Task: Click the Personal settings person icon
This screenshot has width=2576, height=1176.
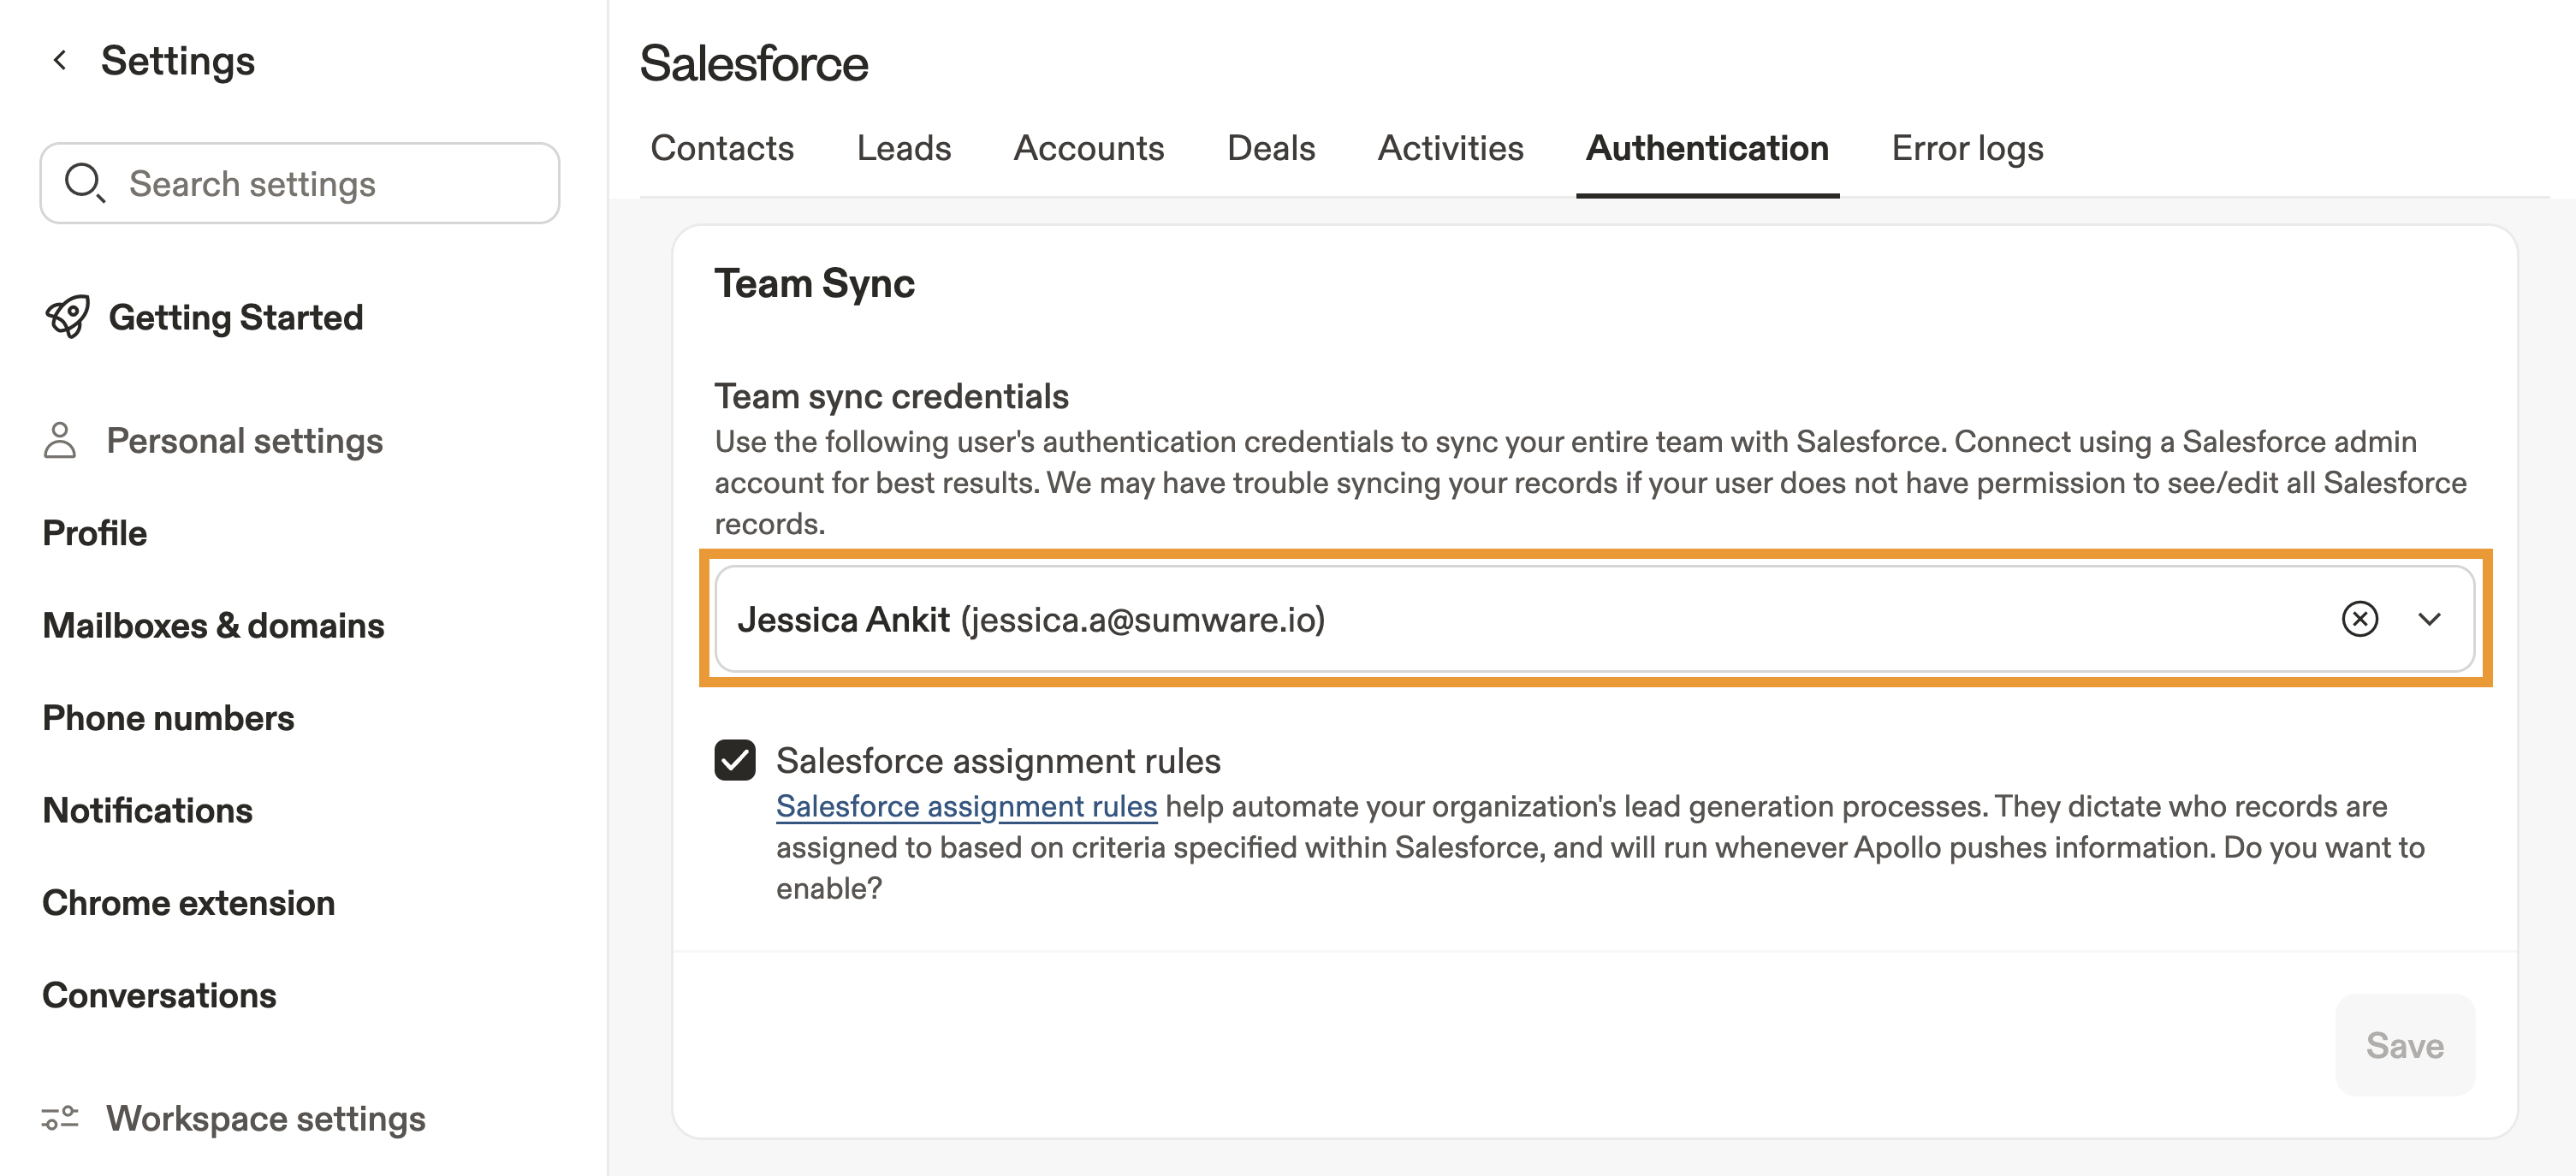Action: point(60,440)
